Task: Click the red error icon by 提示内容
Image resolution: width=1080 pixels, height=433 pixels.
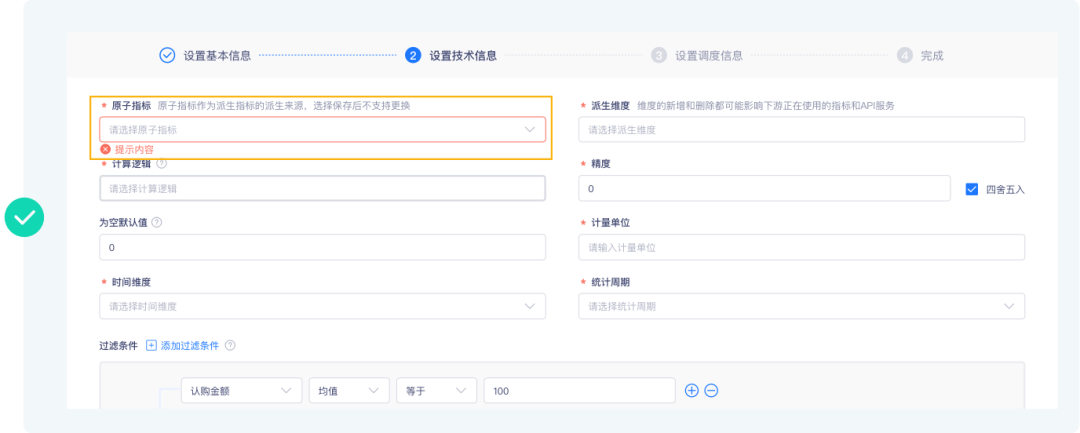Action: click(x=105, y=149)
